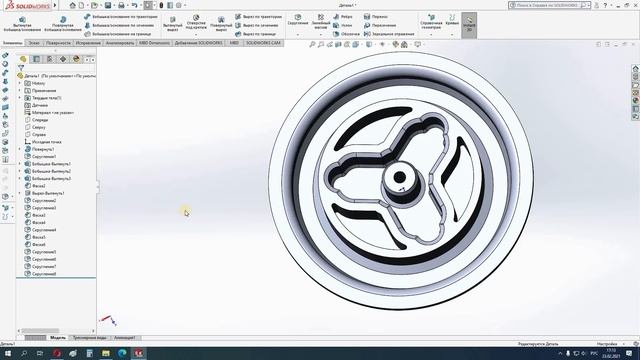Viewport: 640px width, 360px height.
Task: Click the Home icon in the top toolbar
Action: (x=72, y=5)
